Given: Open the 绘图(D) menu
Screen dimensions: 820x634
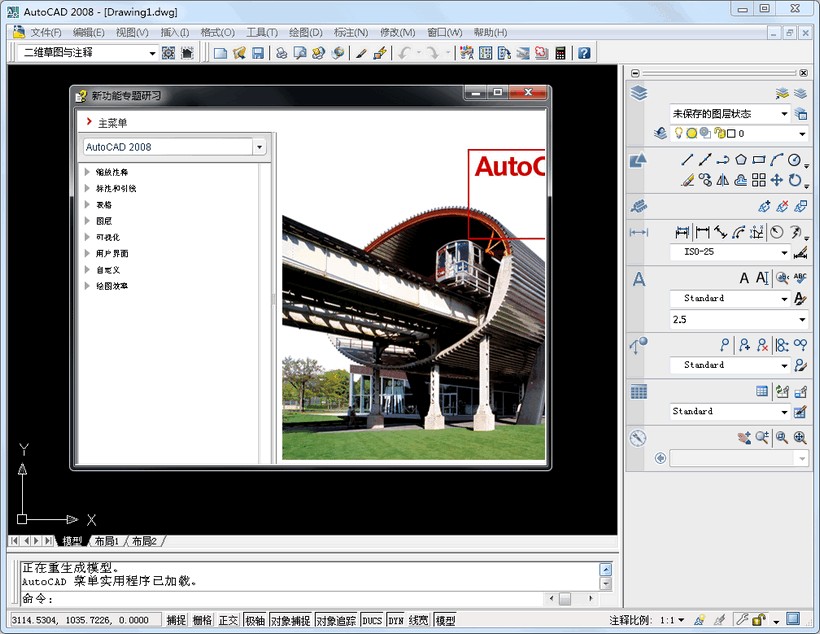Looking at the screenshot, I should tap(305, 32).
